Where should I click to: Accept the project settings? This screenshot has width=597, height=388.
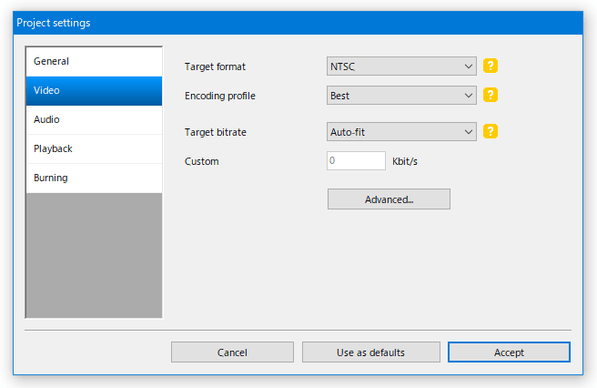(x=509, y=352)
